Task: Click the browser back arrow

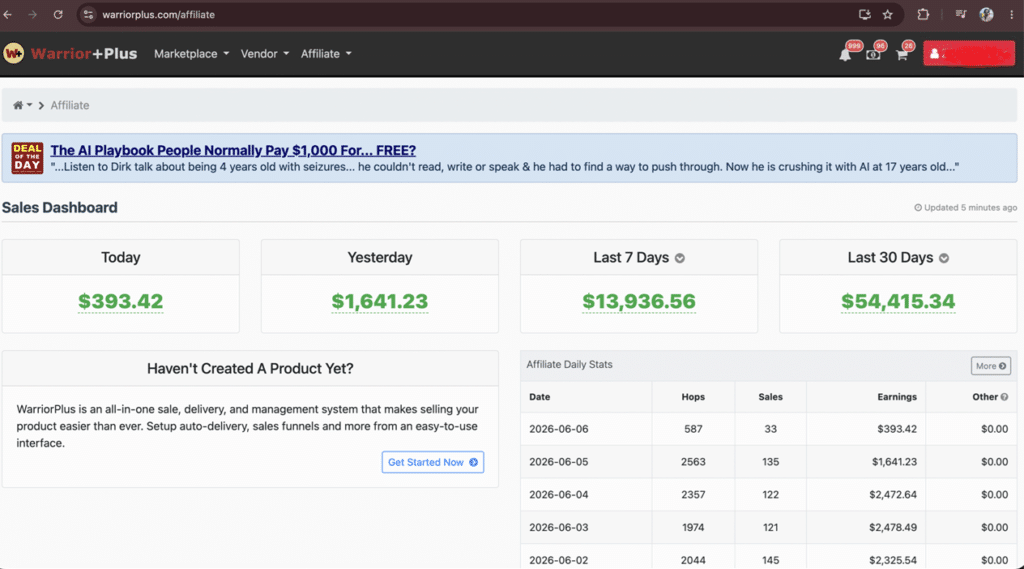Action: point(8,14)
